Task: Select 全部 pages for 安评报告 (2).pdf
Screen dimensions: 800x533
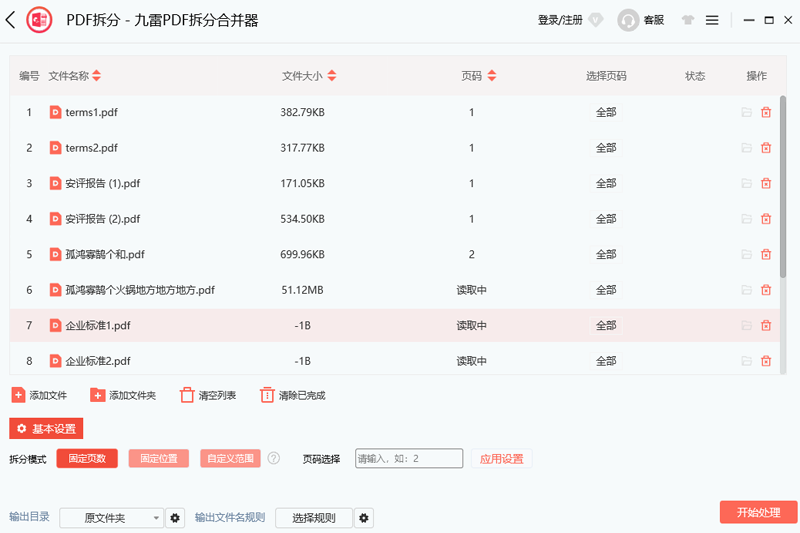Action: coord(606,219)
